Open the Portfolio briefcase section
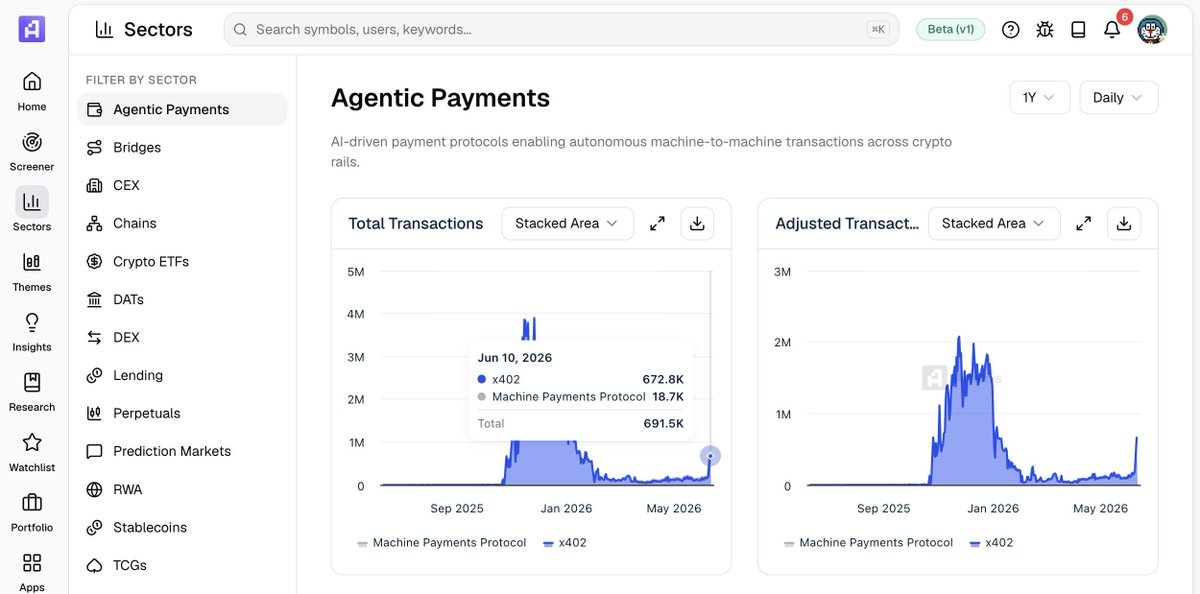 click(32, 511)
